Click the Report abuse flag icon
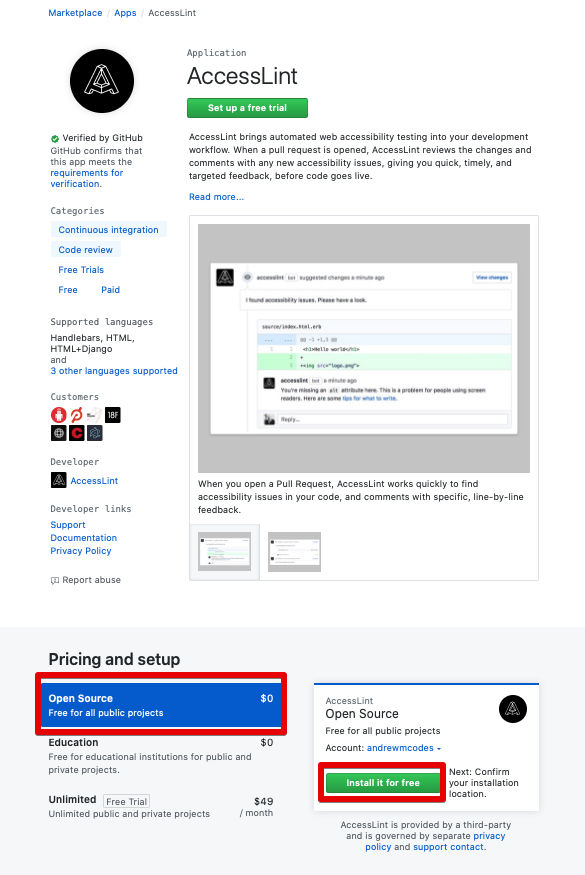This screenshot has width=585, height=875. click(55, 580)
